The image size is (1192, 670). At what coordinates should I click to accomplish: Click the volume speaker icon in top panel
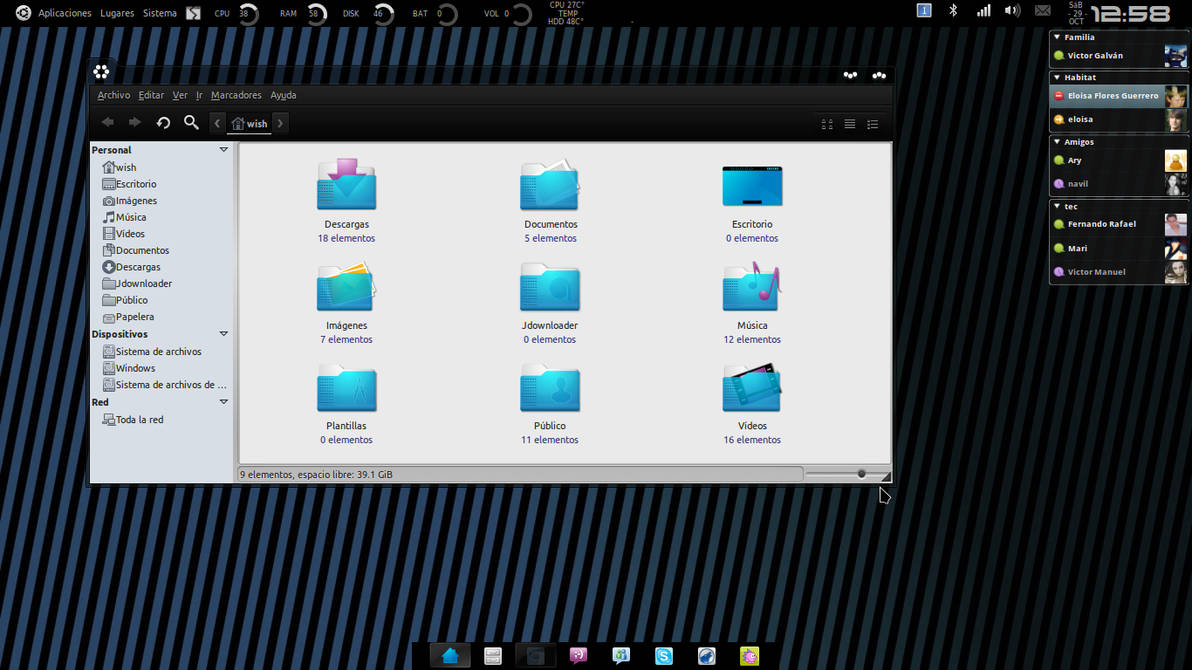click(x=1012, y=11)
